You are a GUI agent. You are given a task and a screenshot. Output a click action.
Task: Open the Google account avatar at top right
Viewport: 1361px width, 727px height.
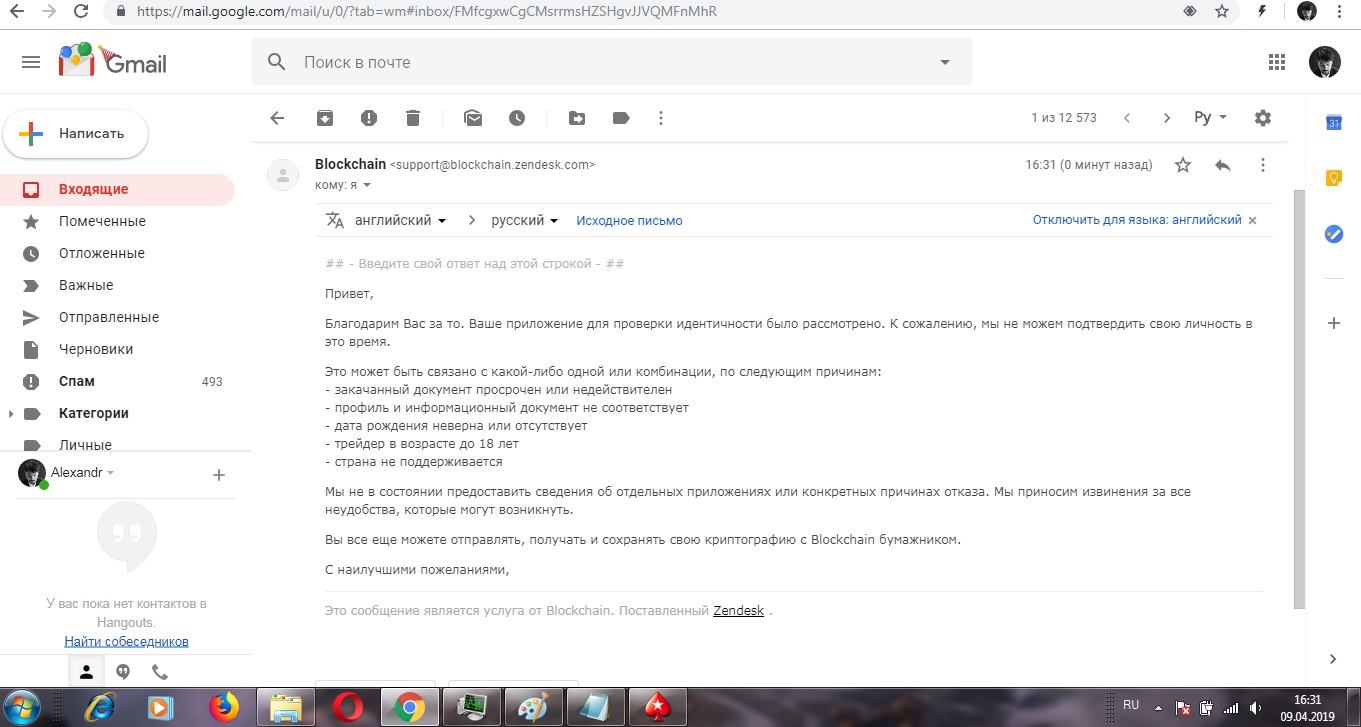(1325, 62)
